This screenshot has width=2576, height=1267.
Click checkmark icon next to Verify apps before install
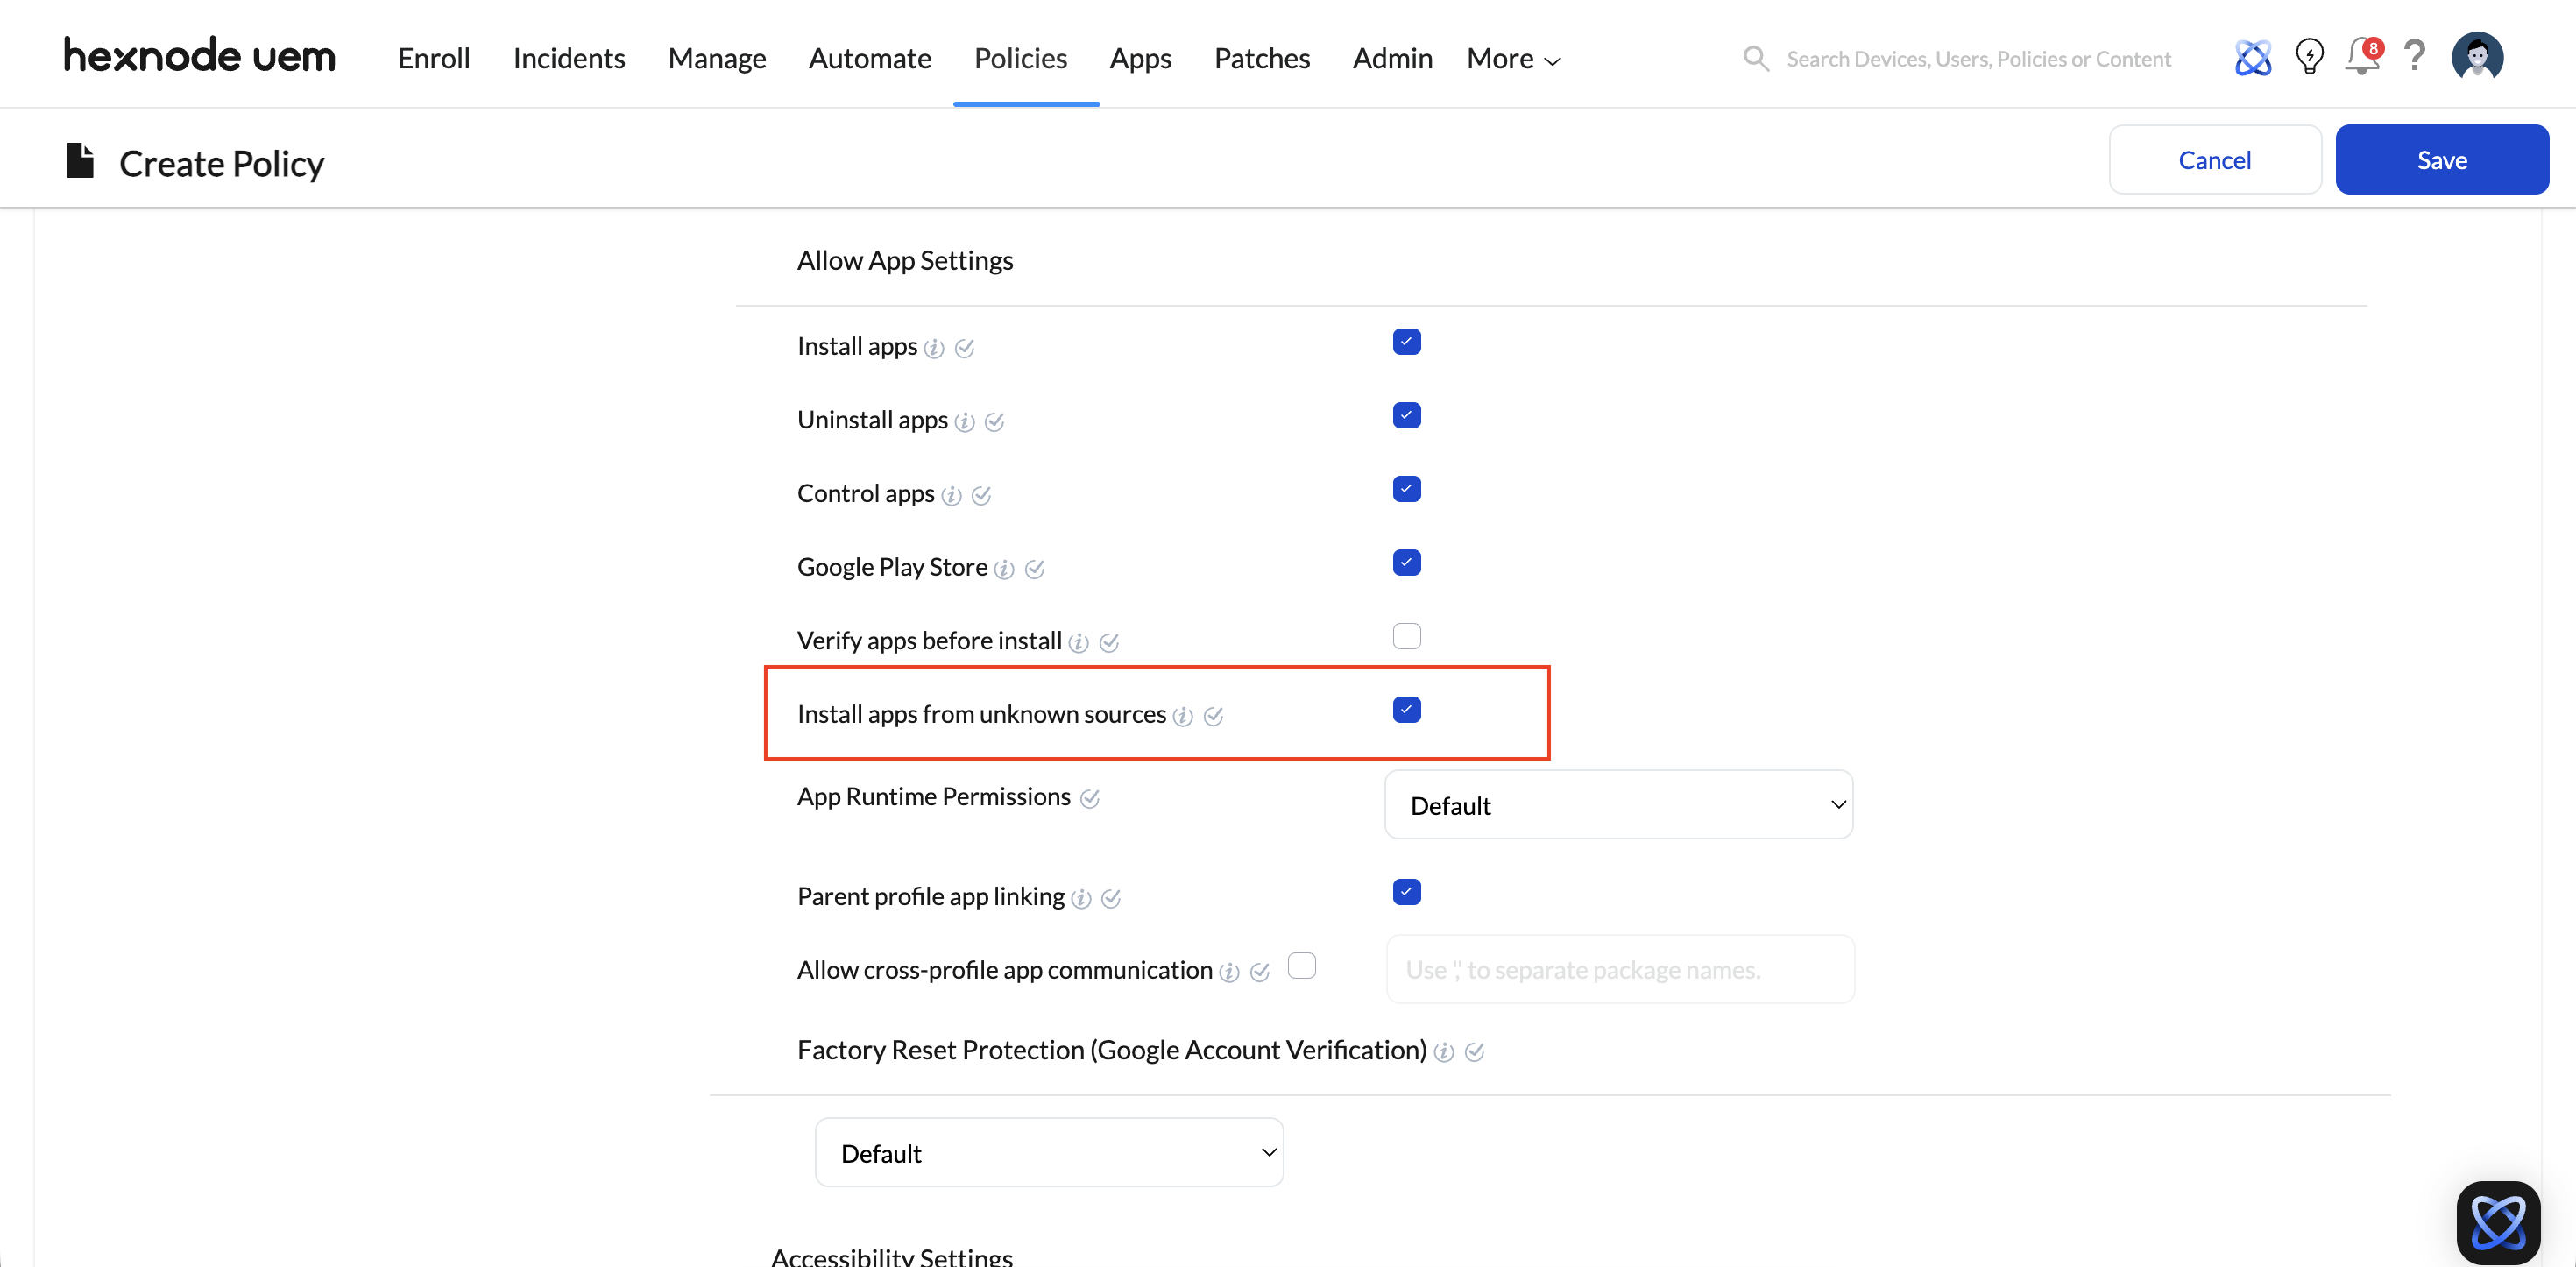click(1109, 643)
